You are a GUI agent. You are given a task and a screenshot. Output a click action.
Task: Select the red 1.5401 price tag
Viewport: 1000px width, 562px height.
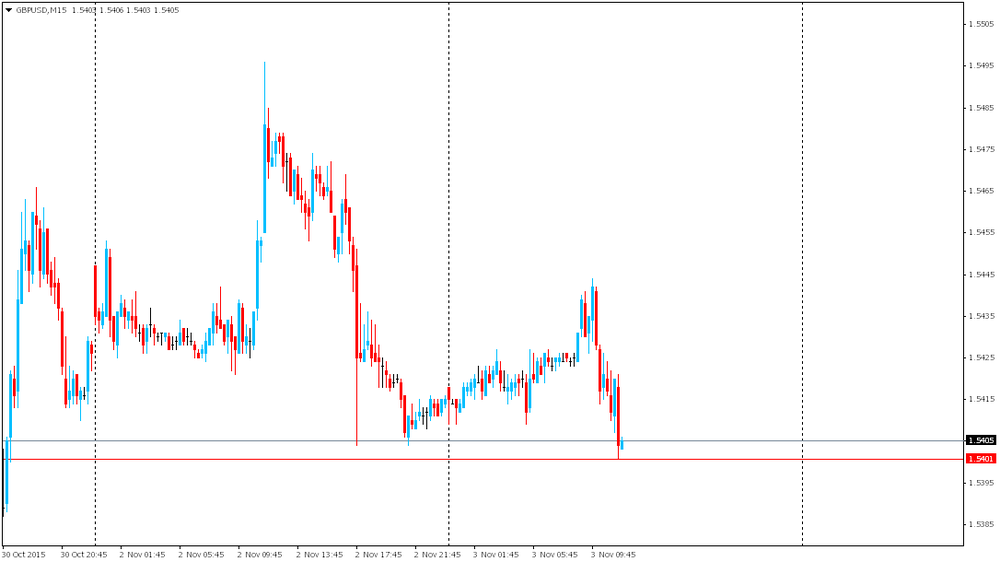(x=980, y=459)
